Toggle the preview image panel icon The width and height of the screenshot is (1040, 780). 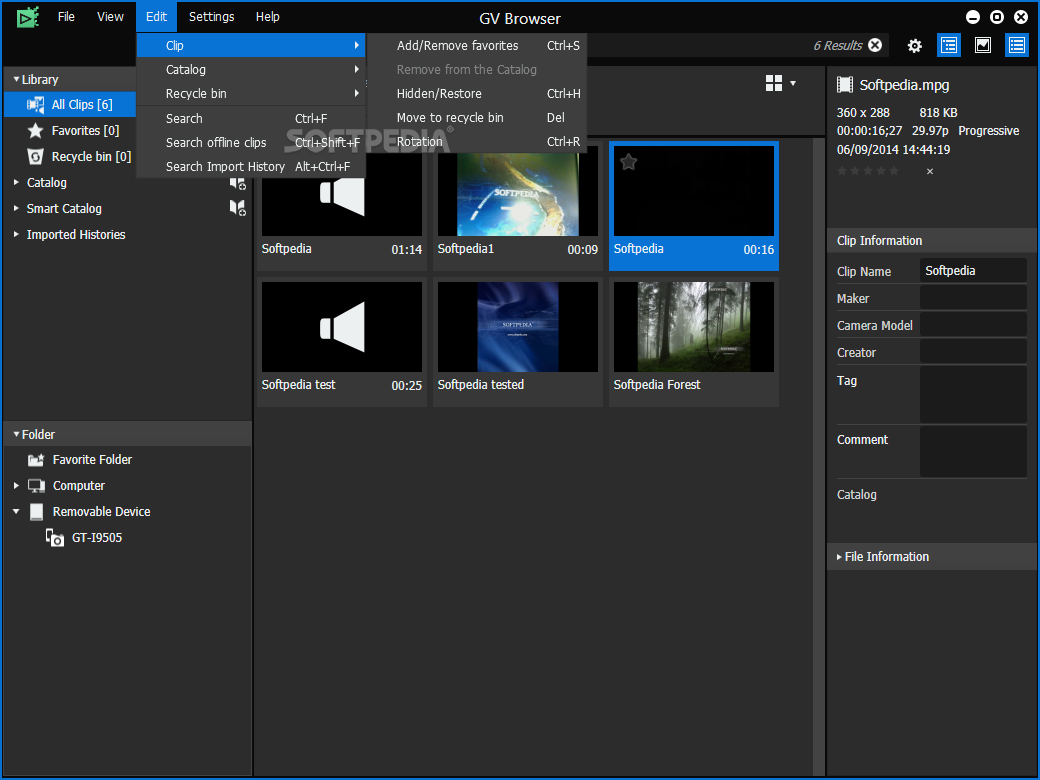pos(983,45)
